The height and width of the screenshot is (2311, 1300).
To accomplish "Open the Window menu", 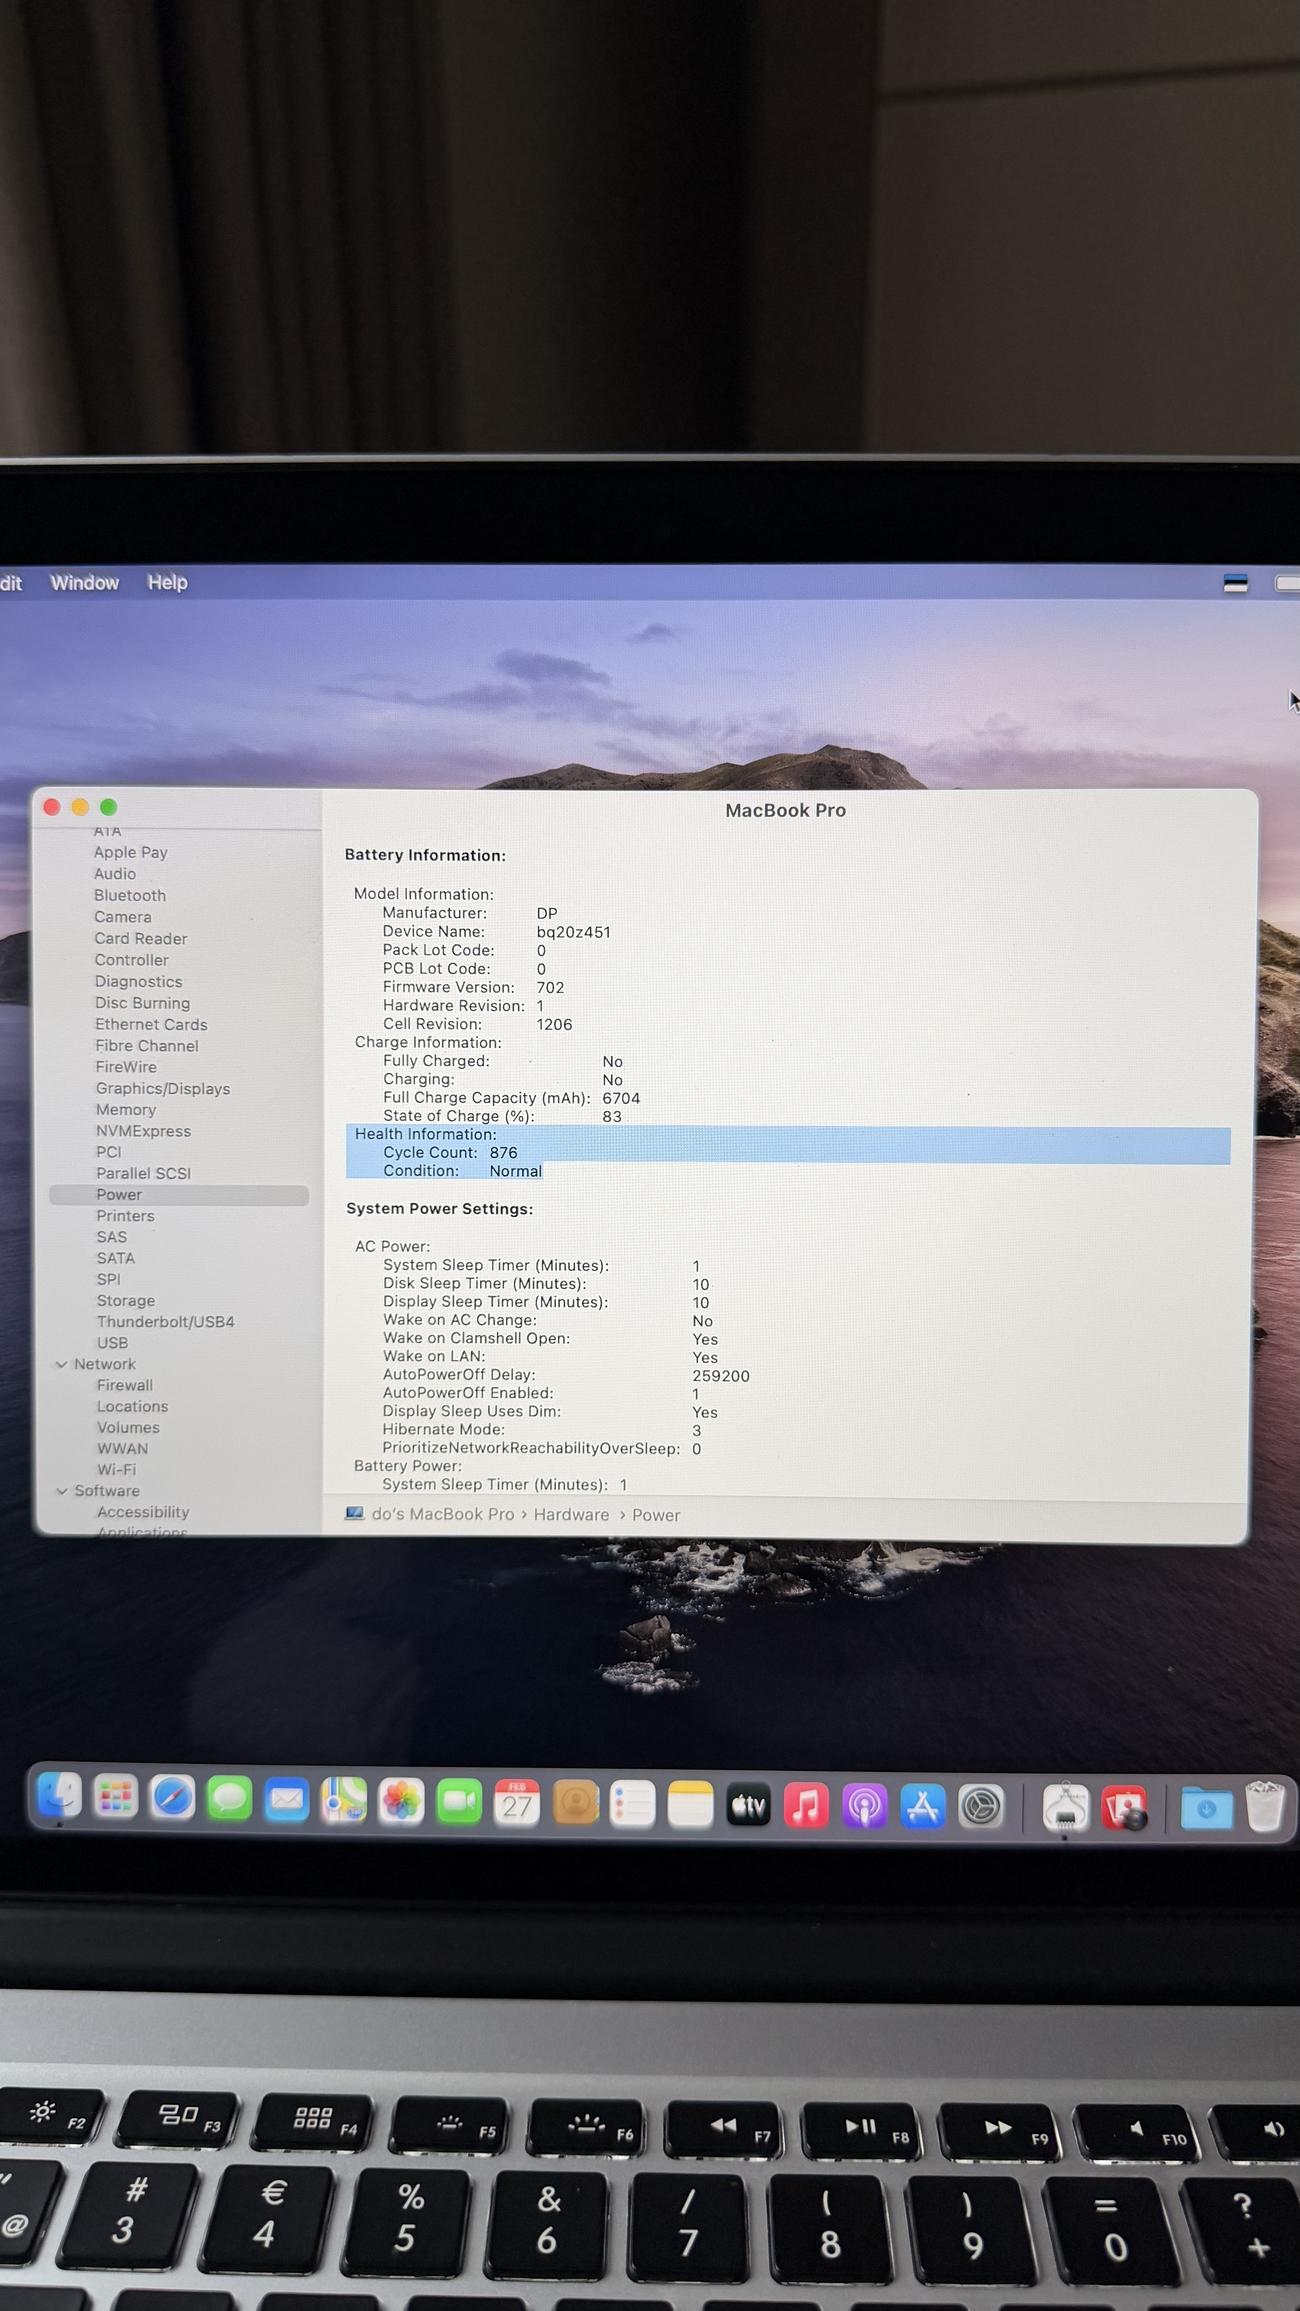I will (x=84, y=583).
